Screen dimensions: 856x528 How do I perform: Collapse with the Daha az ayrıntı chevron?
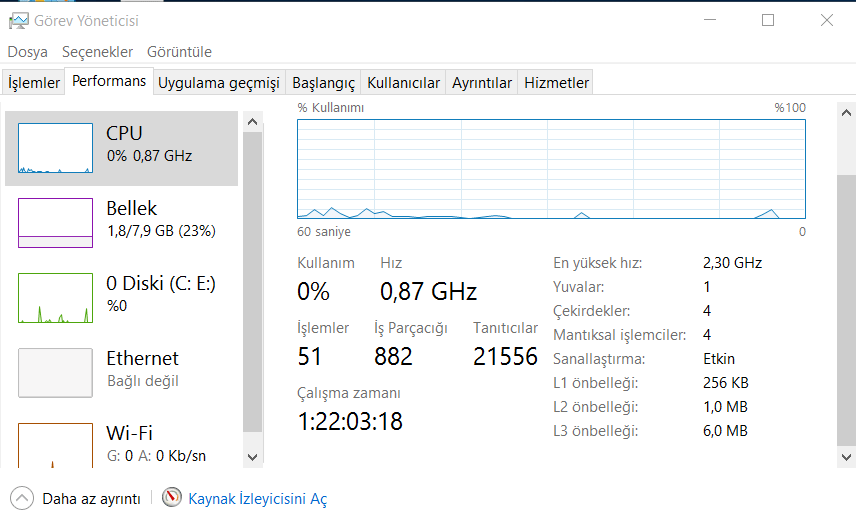click(x=21, y=498)
